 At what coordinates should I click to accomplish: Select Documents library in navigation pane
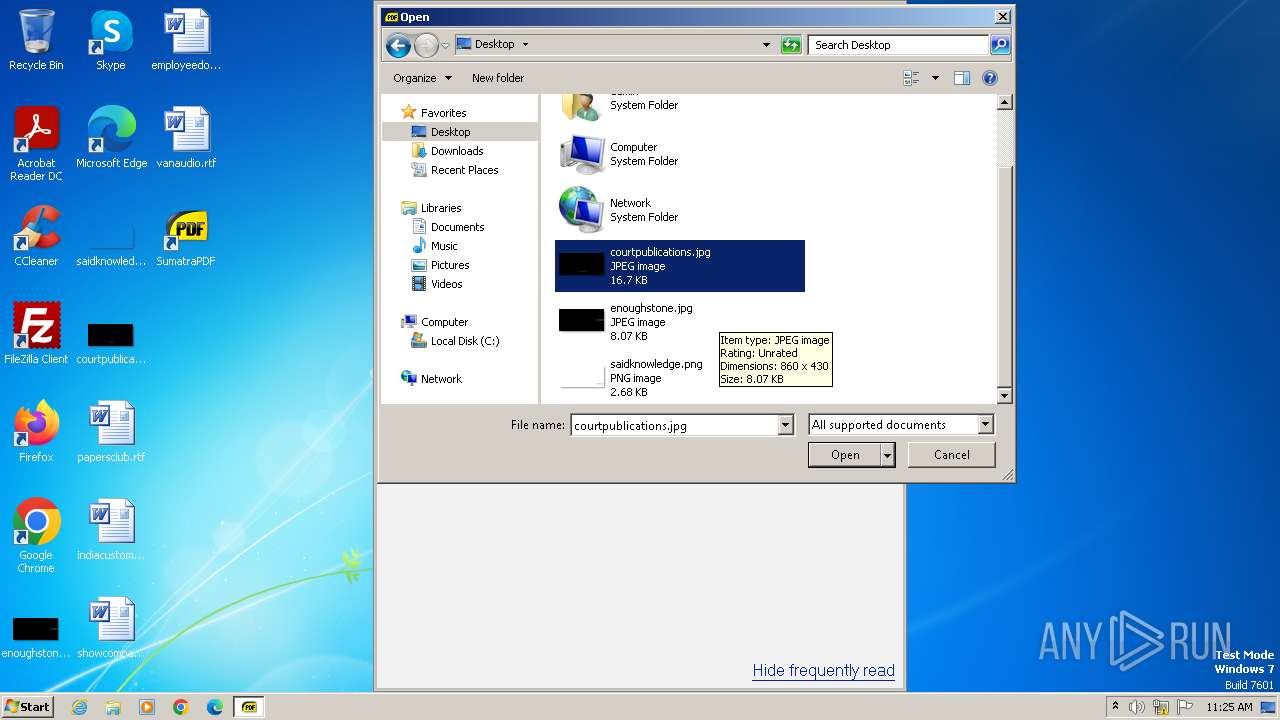click(448, 227)
